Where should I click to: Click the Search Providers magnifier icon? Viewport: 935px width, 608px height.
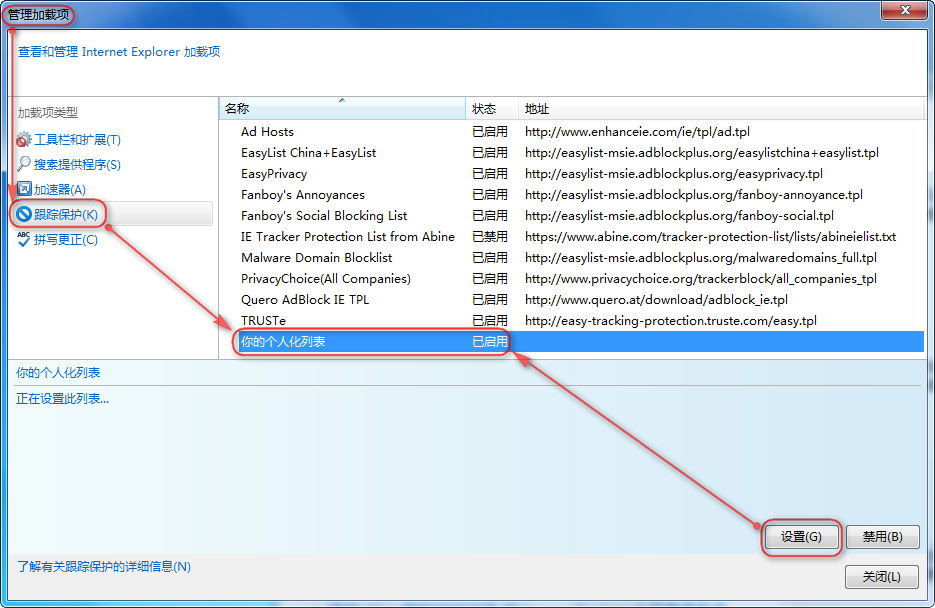[24, 164]
